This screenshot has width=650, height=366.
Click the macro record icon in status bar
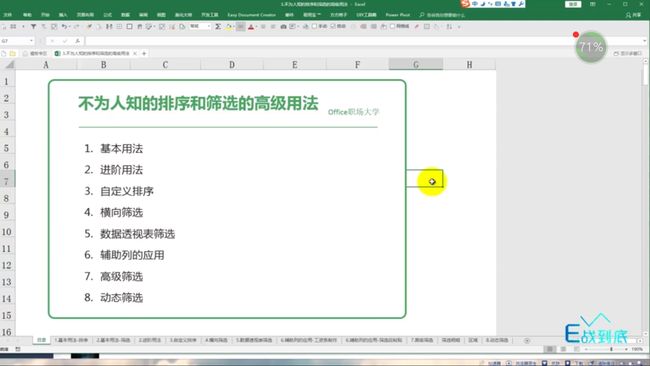(18, 349)
